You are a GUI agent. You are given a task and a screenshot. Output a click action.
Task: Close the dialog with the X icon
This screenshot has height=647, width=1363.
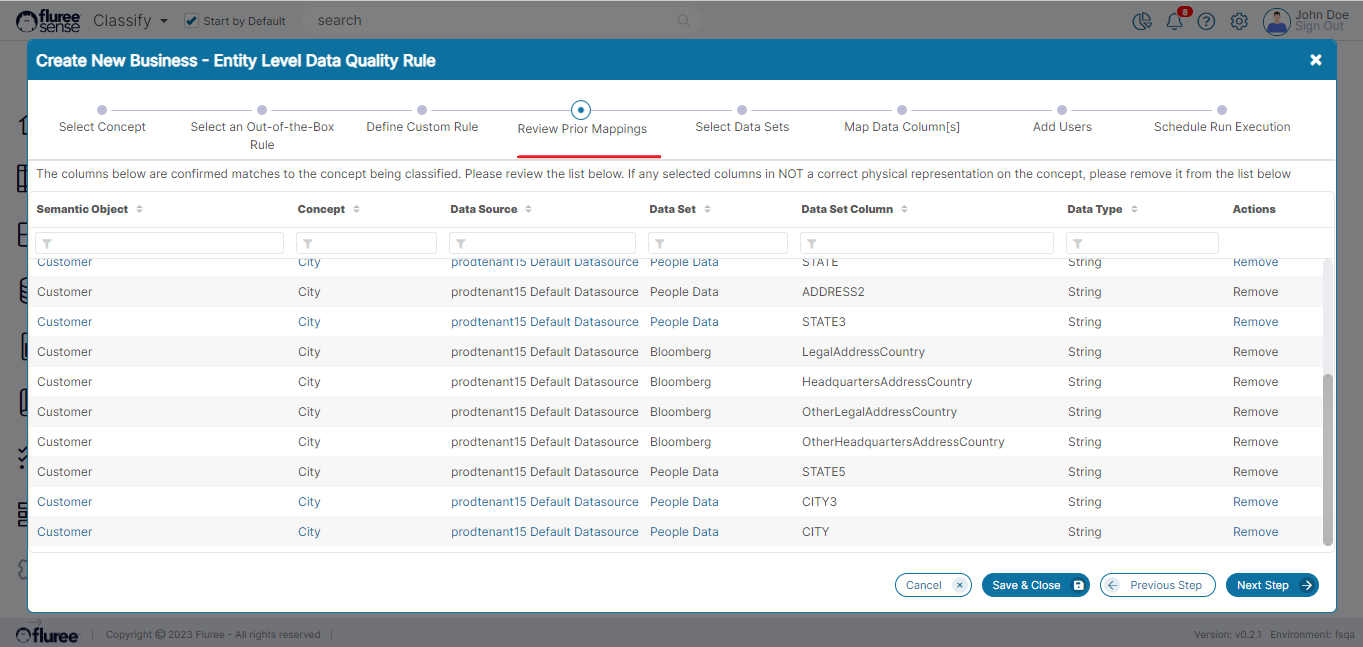[x=1315, y=60]
